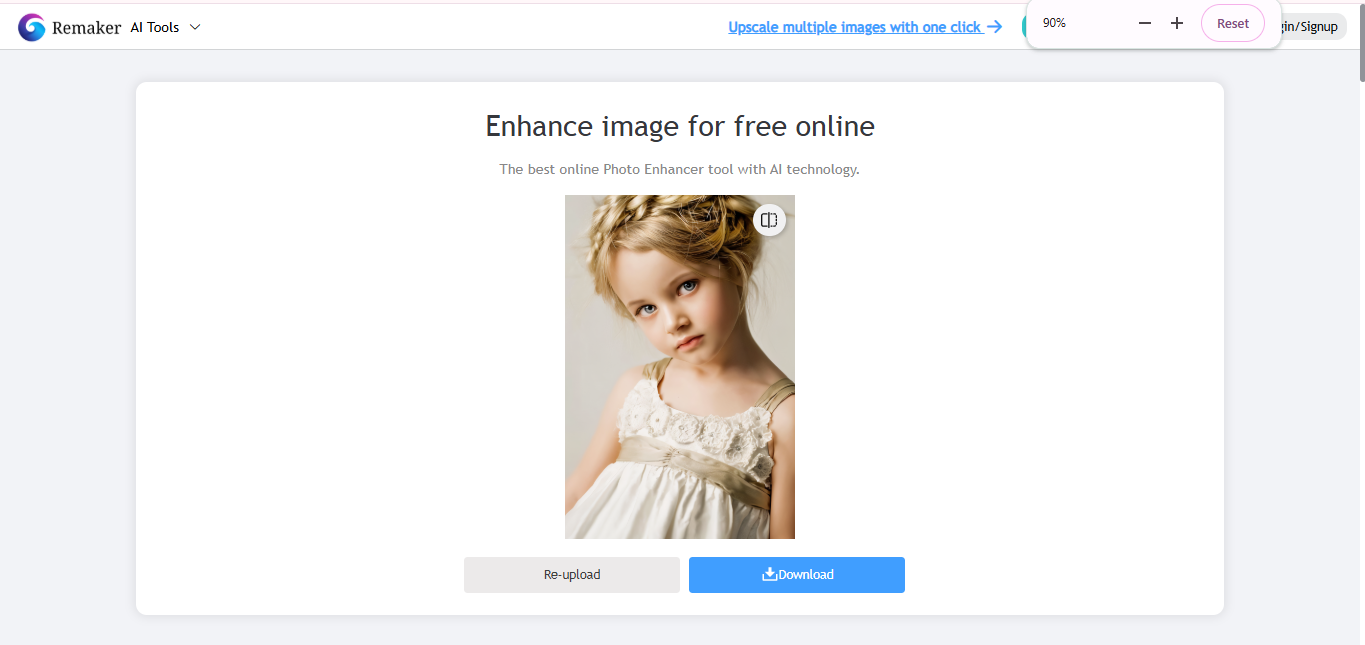Click Reset in the zoom popup
The width and height of the screenshot is (1365, 645).
pos(1232,22)
